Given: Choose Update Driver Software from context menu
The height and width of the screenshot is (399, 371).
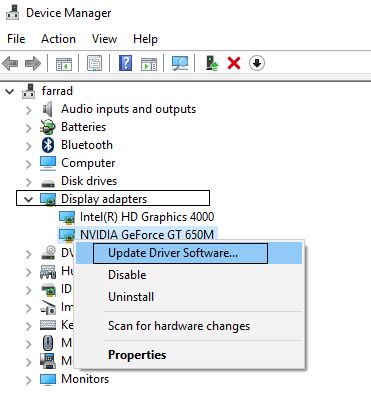Looking at the screenshot, I should coord(189,253).
